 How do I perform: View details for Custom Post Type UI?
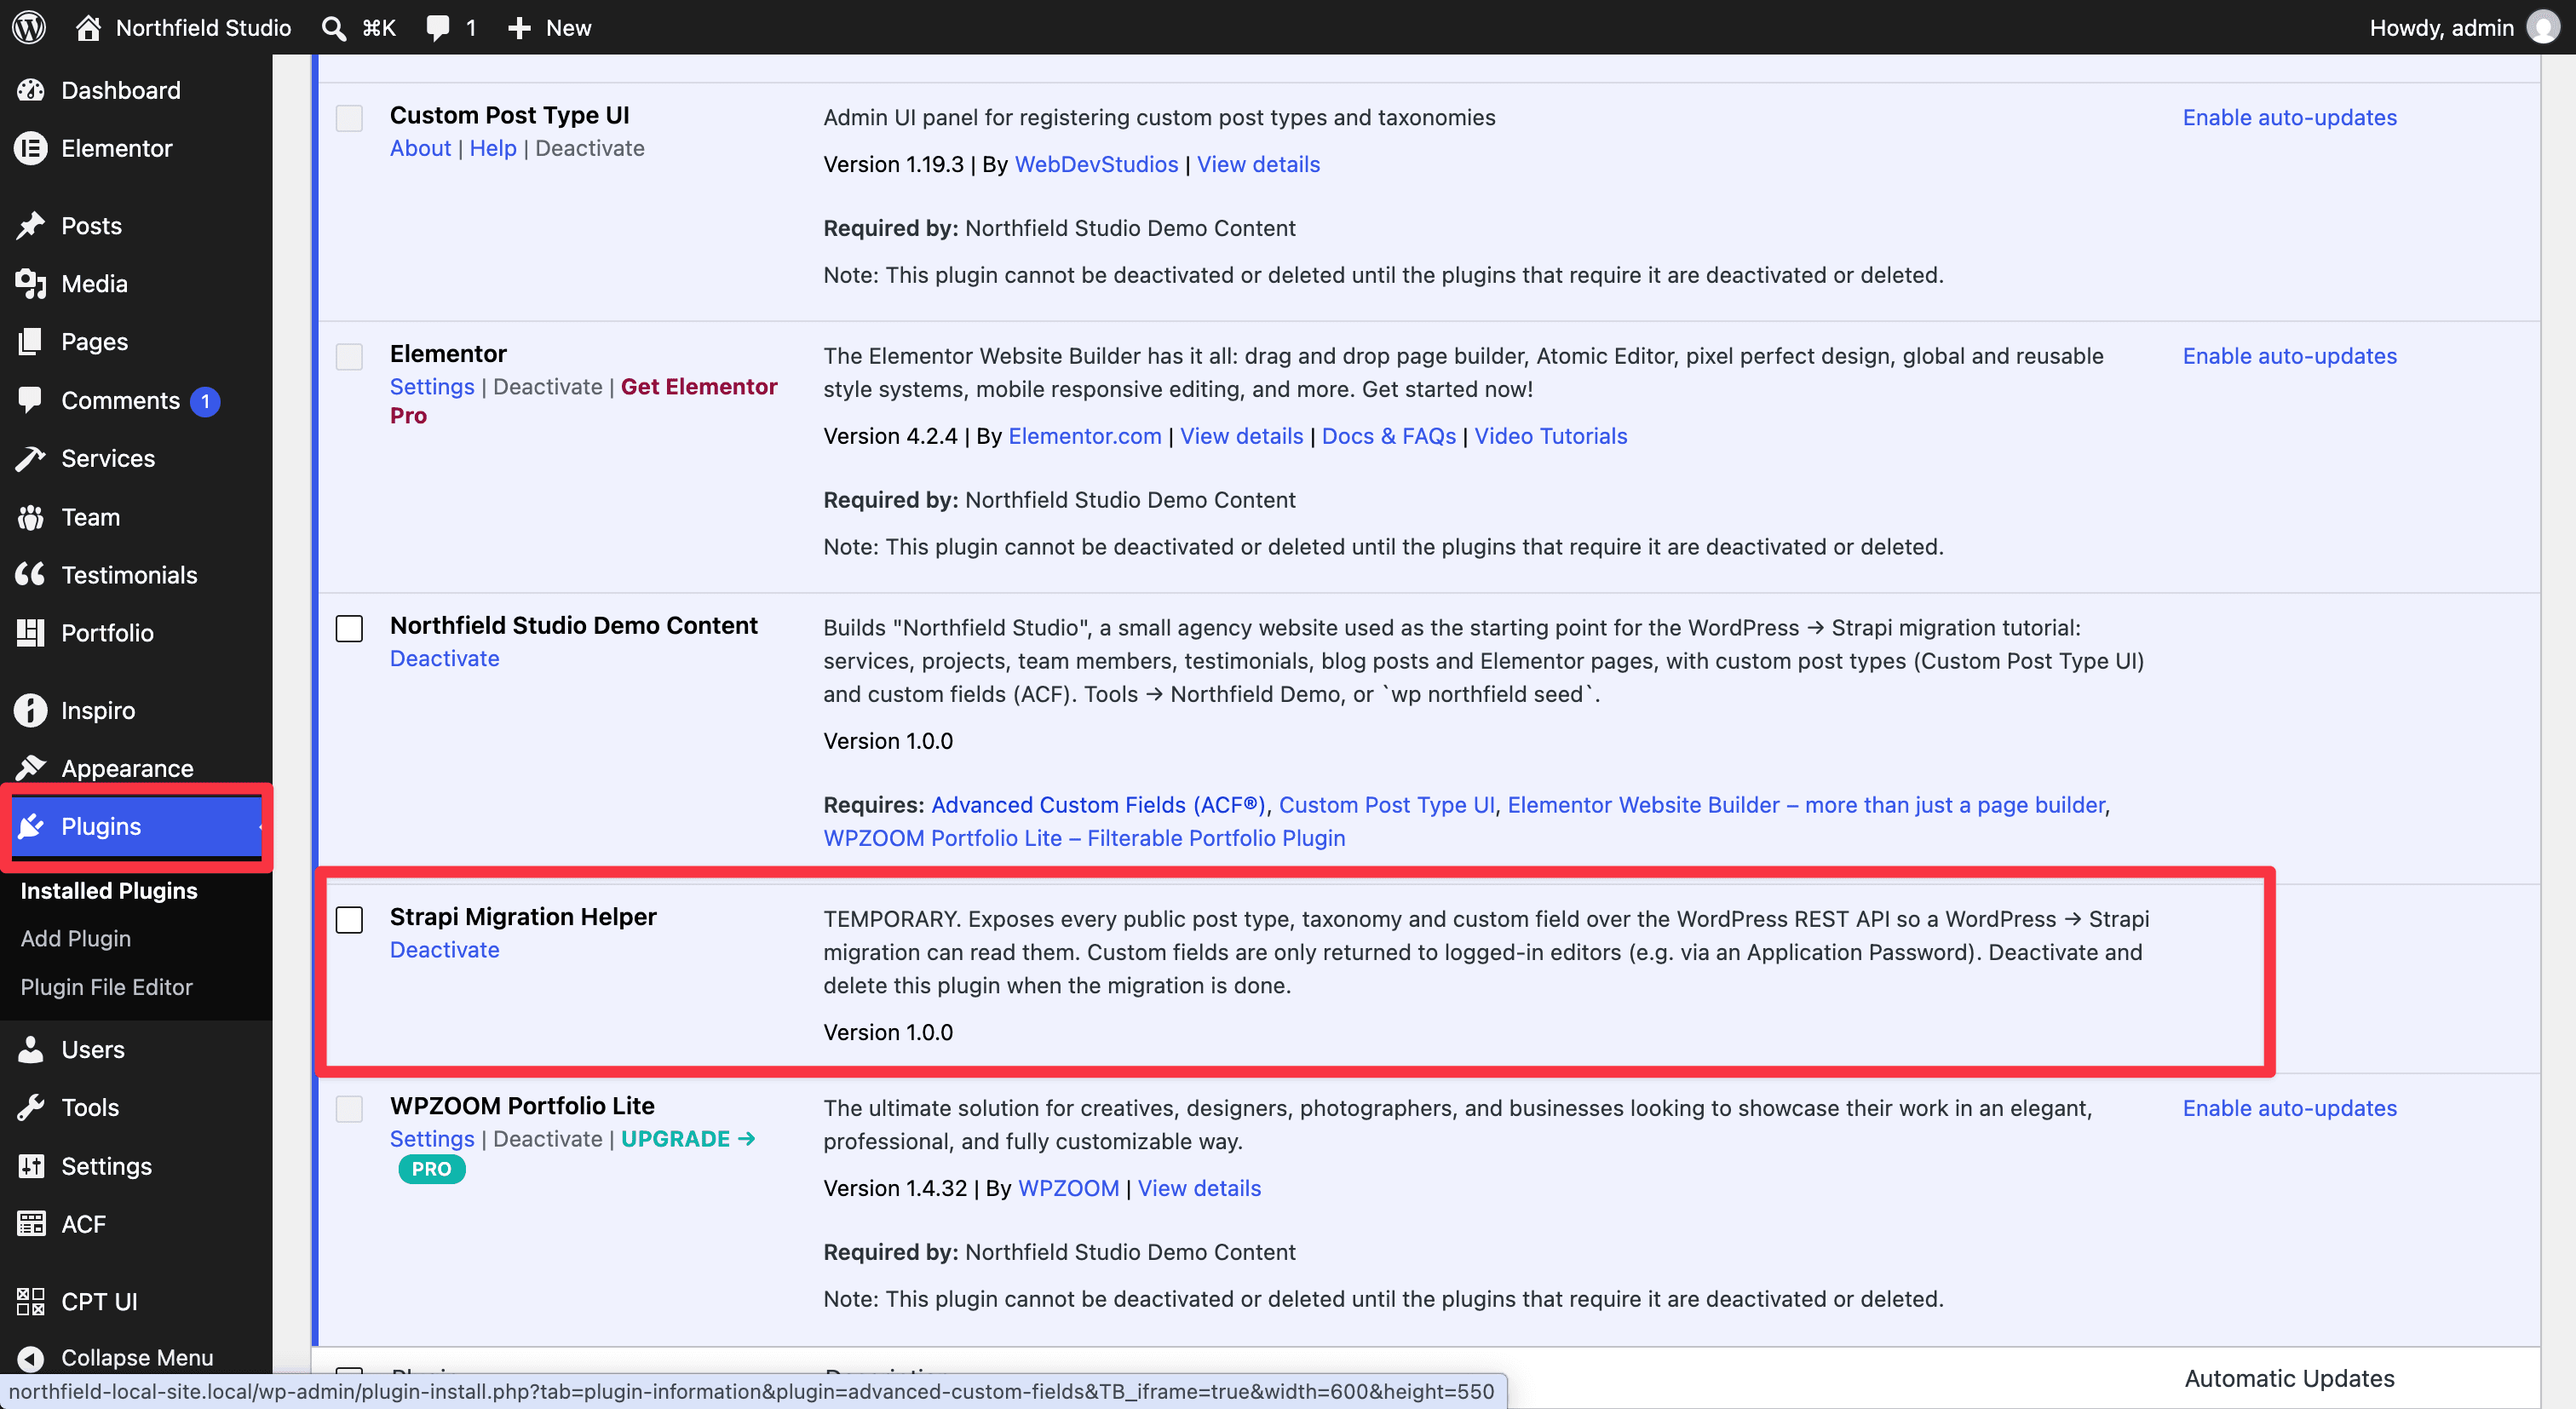pyautogui.click(x=1258, y=164)
